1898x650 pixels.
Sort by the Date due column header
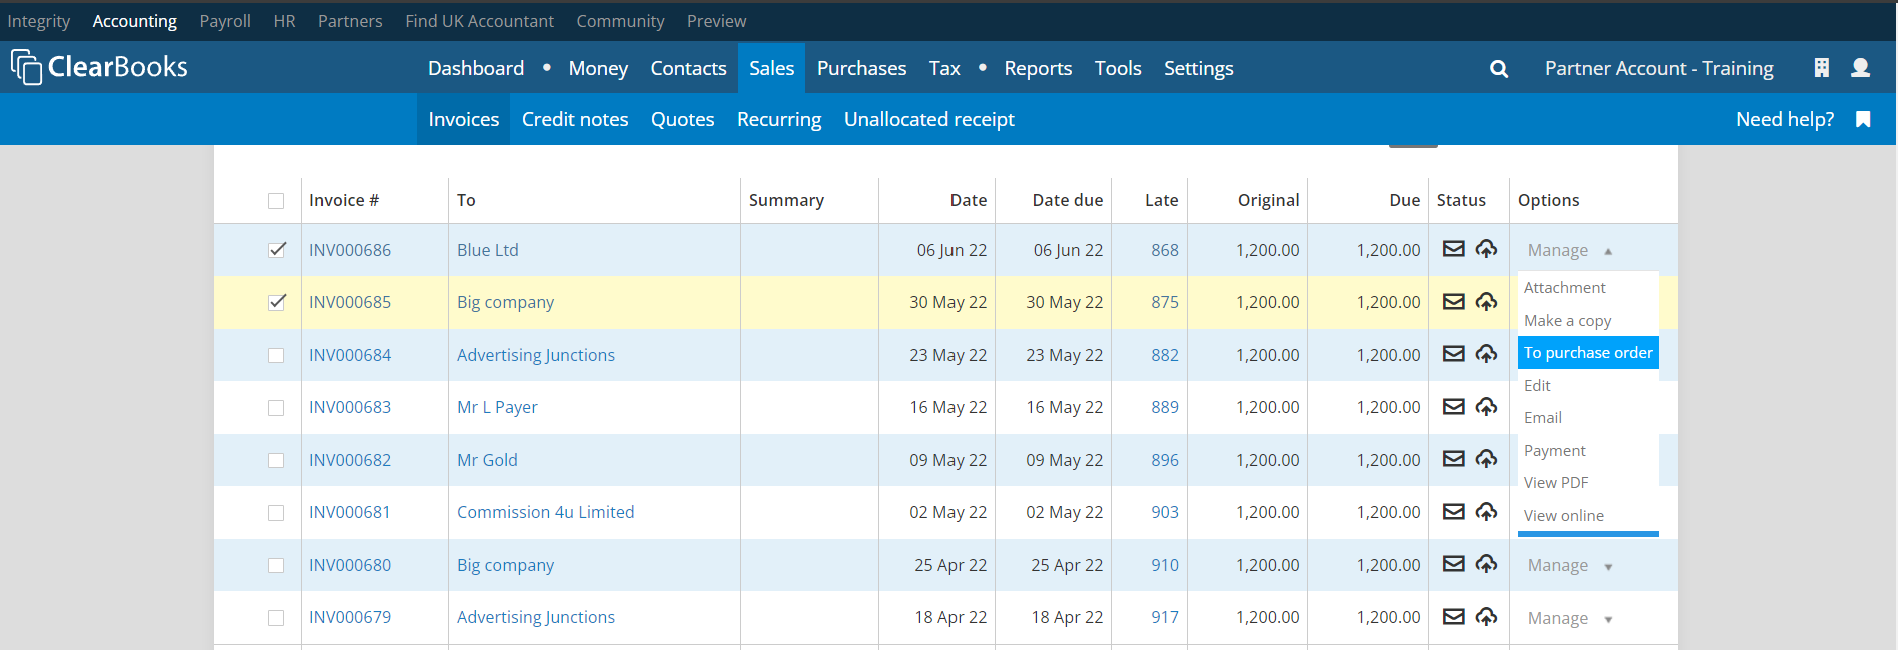pos(1067,200)
